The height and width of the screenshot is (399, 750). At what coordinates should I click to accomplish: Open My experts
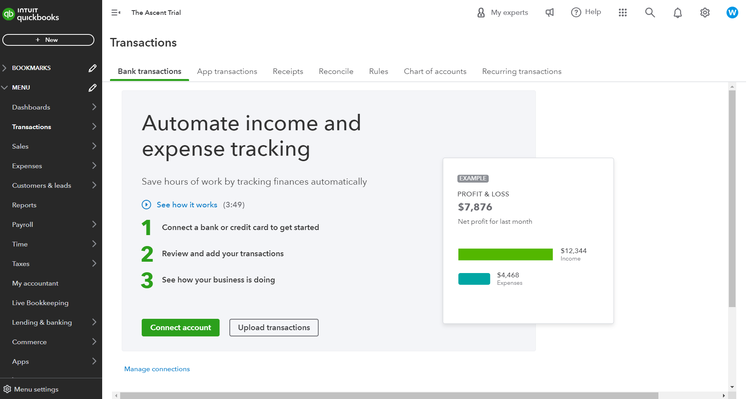click(x=502, y=12)
